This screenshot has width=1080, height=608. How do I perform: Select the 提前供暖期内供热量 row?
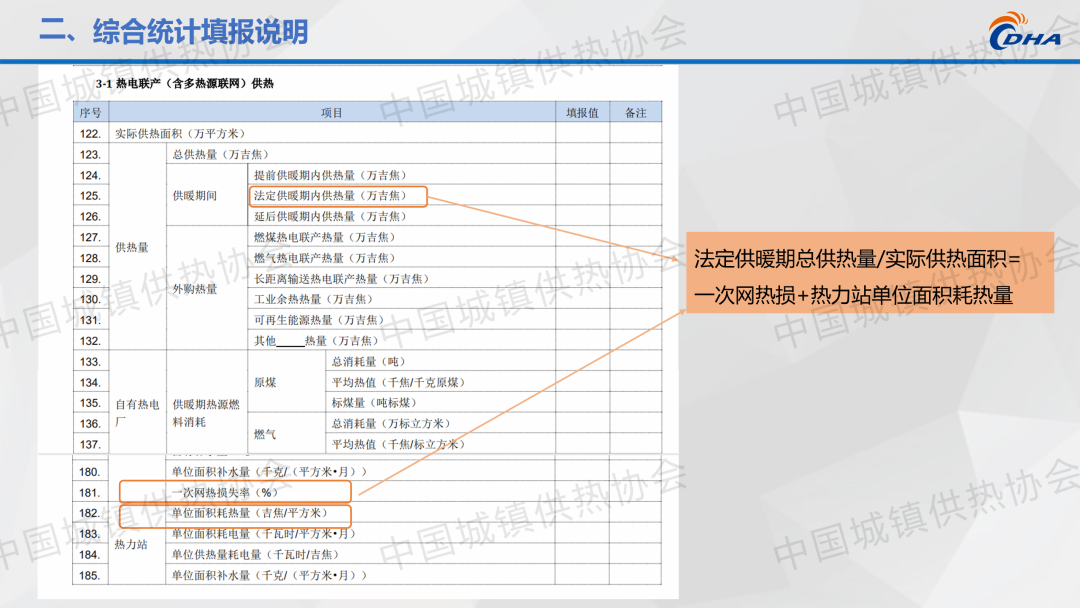click(x=330, y=175)
